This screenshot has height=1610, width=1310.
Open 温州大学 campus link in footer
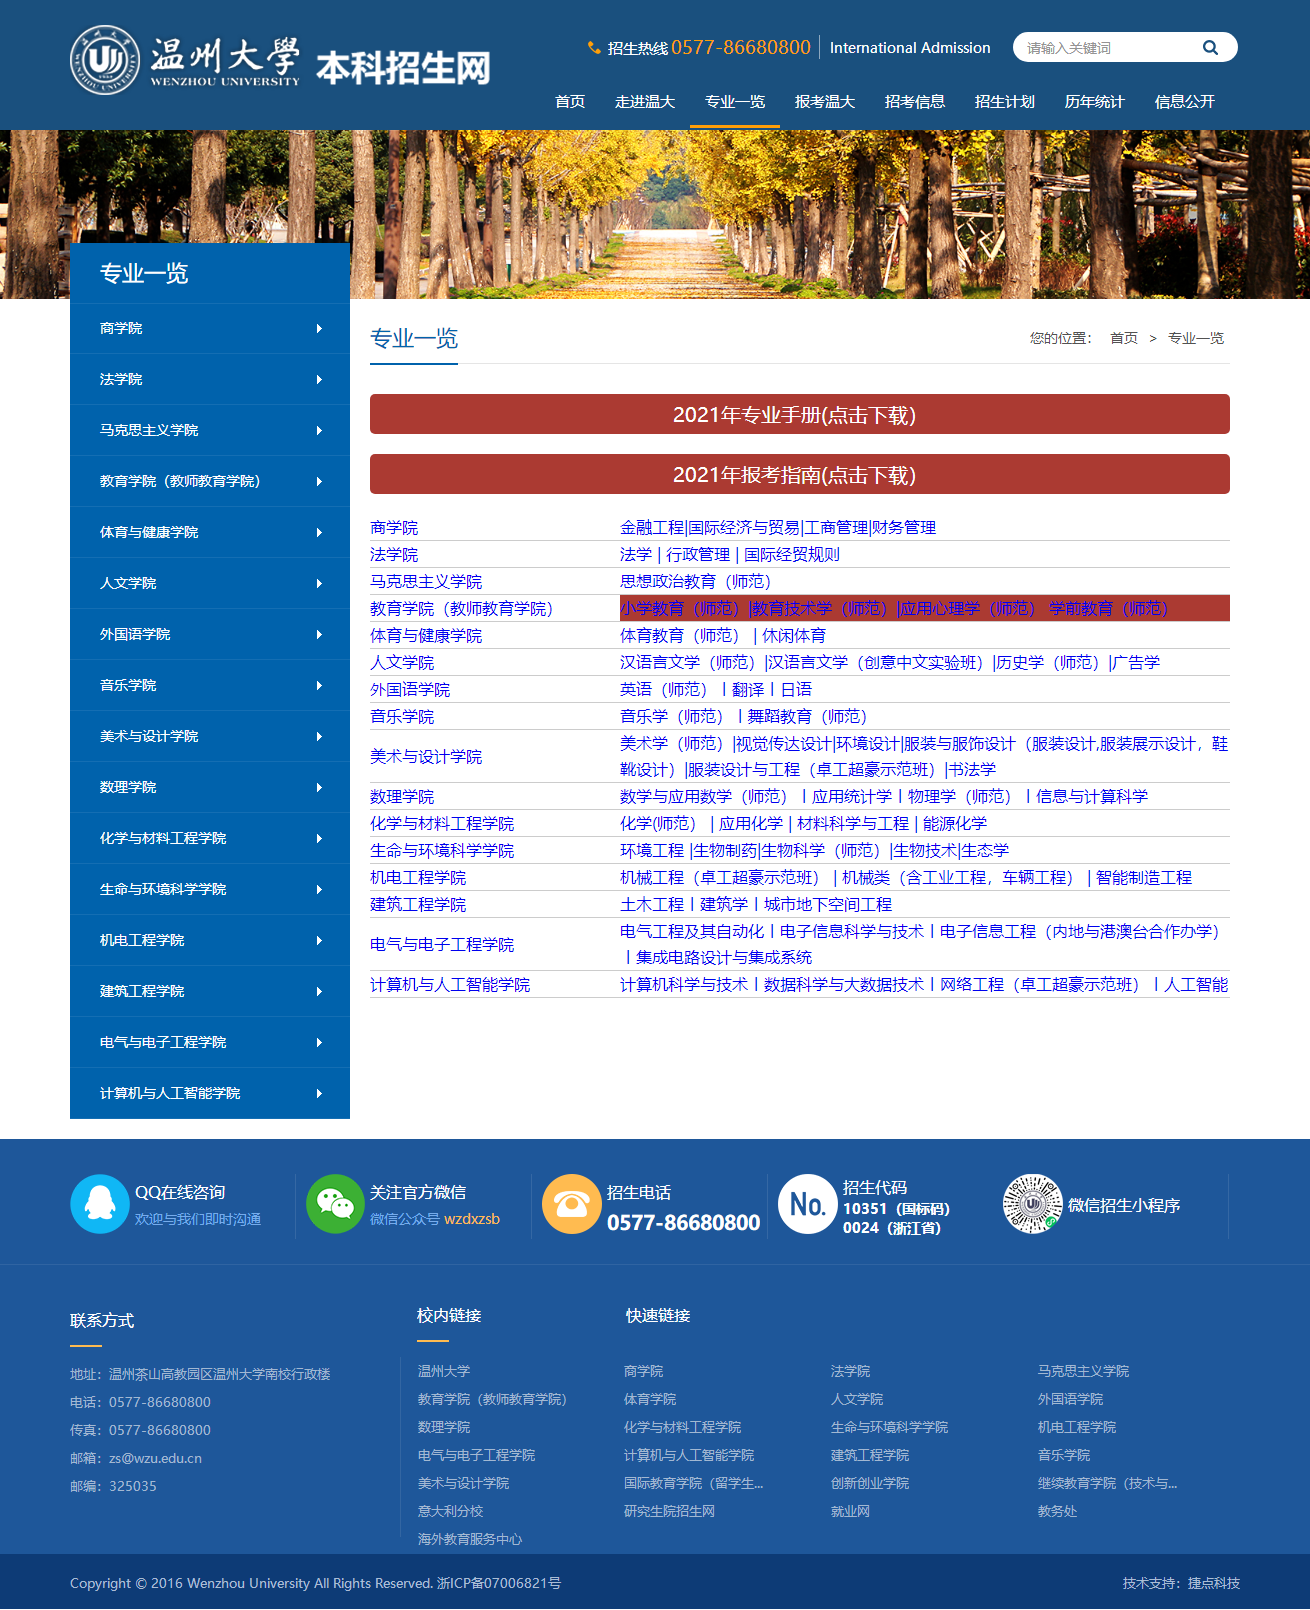coord(444,1371)
